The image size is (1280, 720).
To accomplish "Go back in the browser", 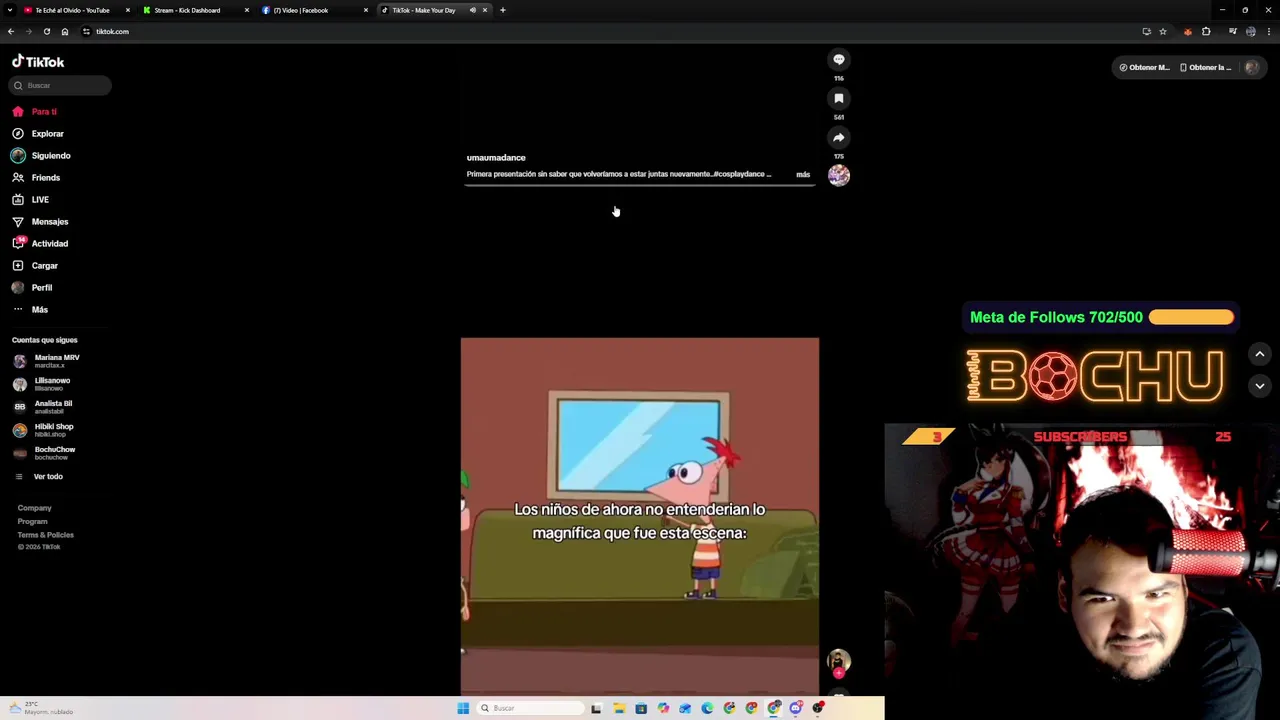I will pos(11,31).
